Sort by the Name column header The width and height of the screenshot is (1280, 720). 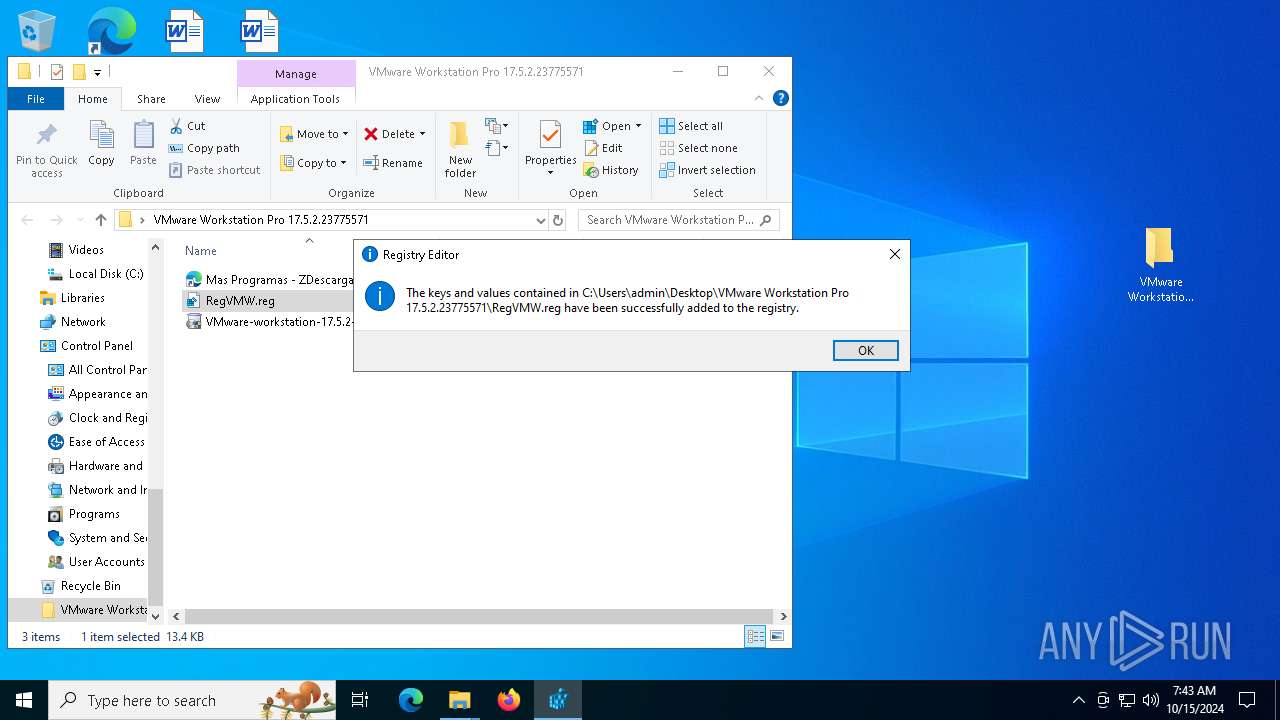[201, 251]
